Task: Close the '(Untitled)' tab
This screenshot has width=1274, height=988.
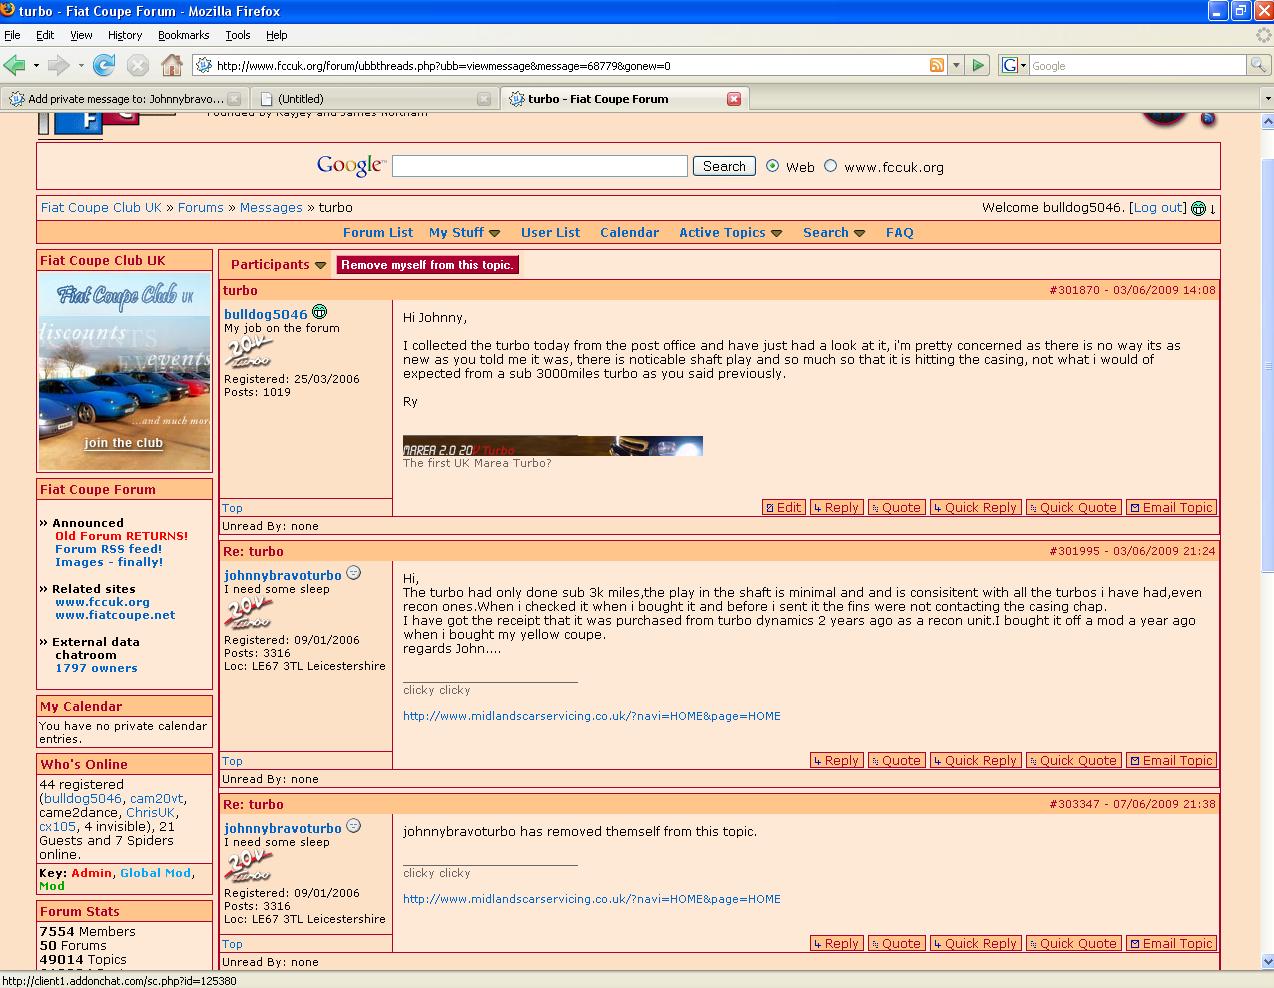Action: click(484, 98)
